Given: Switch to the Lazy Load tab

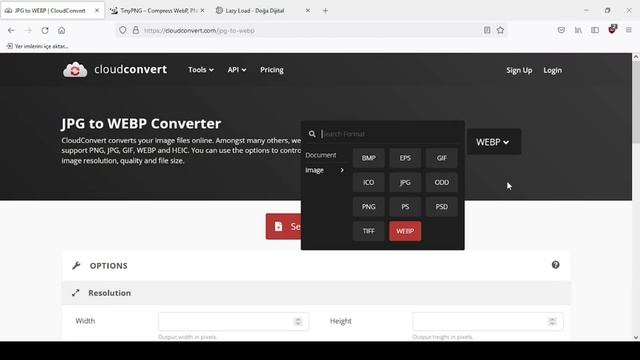Looking at the screenshot, I should click(263, 11).
